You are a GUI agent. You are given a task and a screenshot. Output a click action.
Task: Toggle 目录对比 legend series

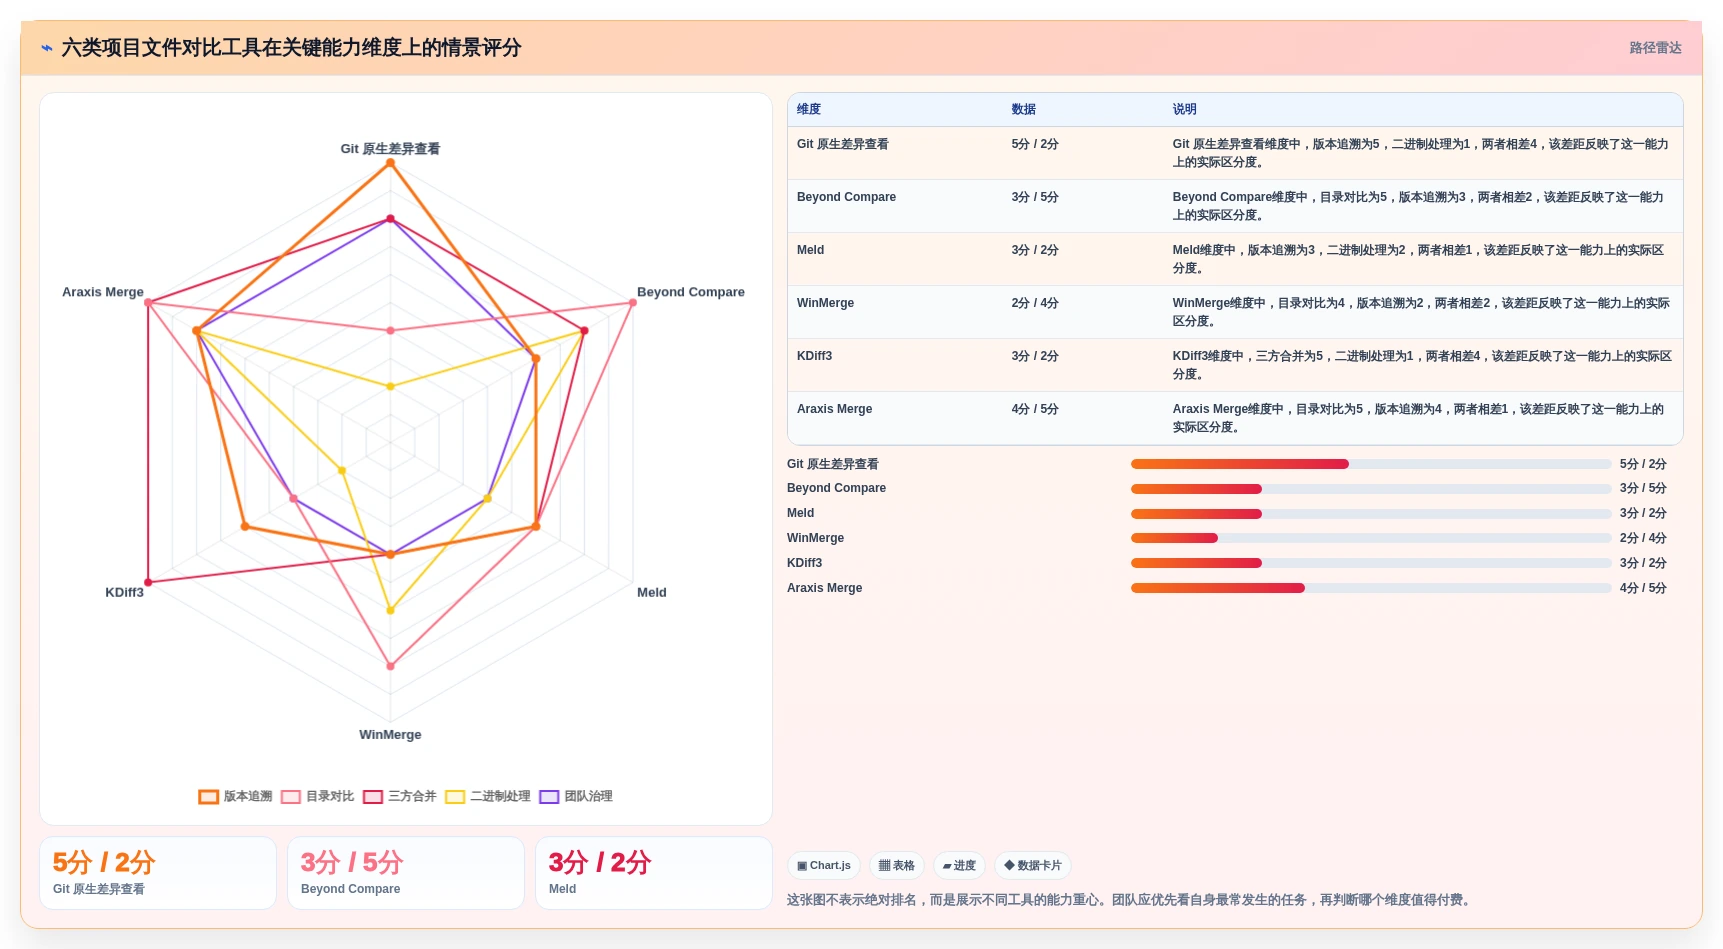pos(318,797)
